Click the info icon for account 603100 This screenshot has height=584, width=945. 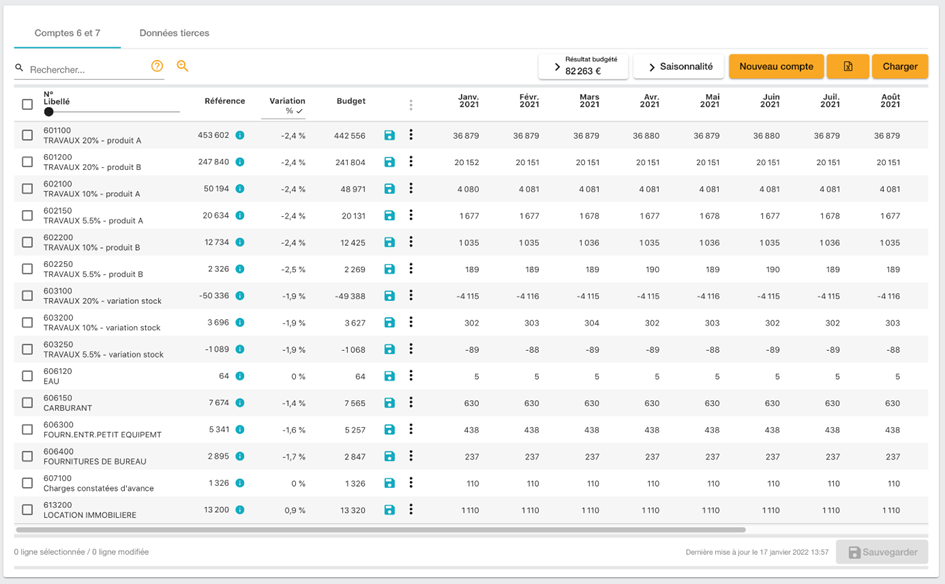240,295
